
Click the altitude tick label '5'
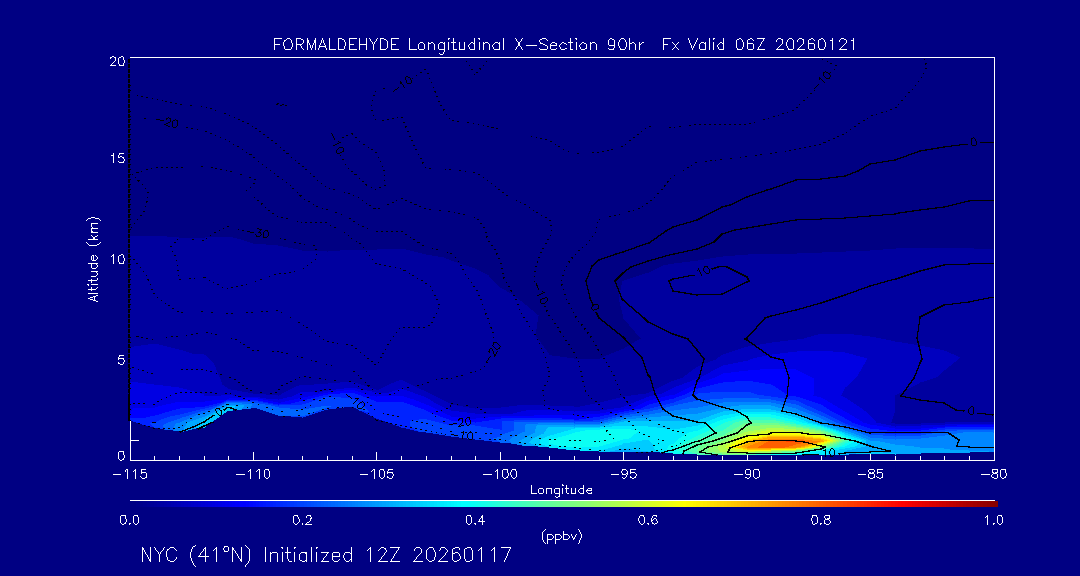coord(121,360)
